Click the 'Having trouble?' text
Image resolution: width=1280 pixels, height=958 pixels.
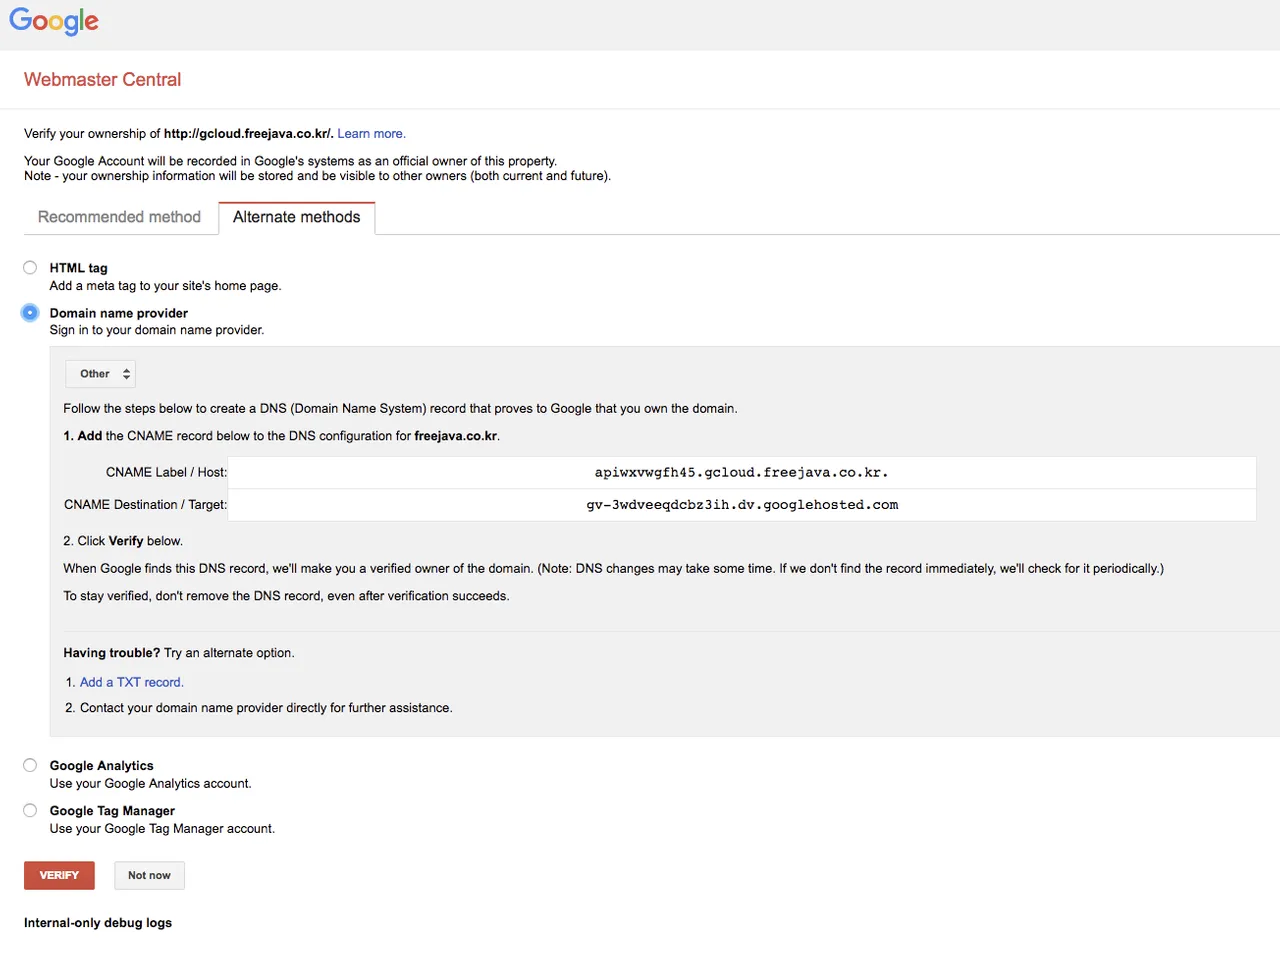(111, 653)
